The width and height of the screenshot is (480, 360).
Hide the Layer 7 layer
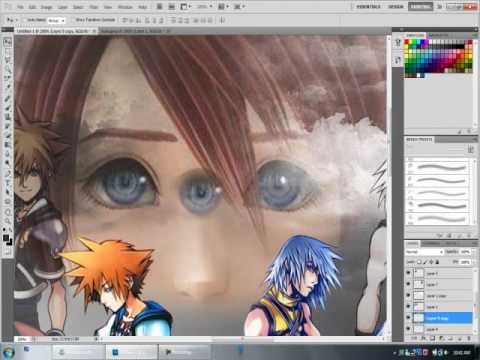coord(408,284)
